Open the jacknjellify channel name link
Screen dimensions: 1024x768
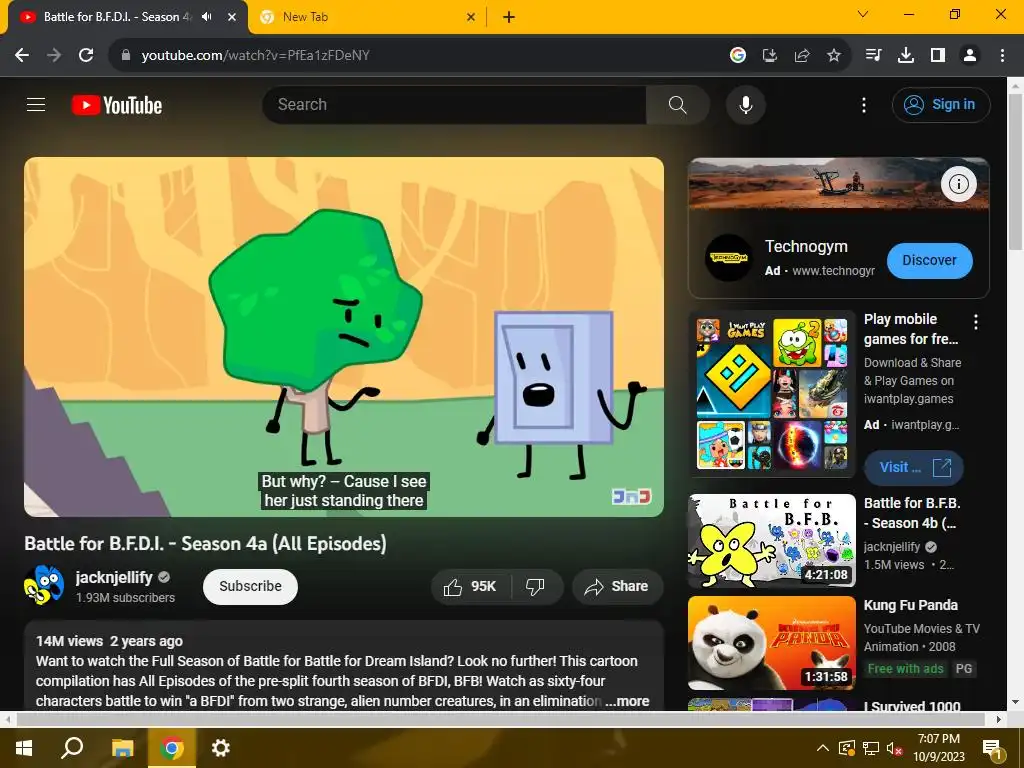114,577
